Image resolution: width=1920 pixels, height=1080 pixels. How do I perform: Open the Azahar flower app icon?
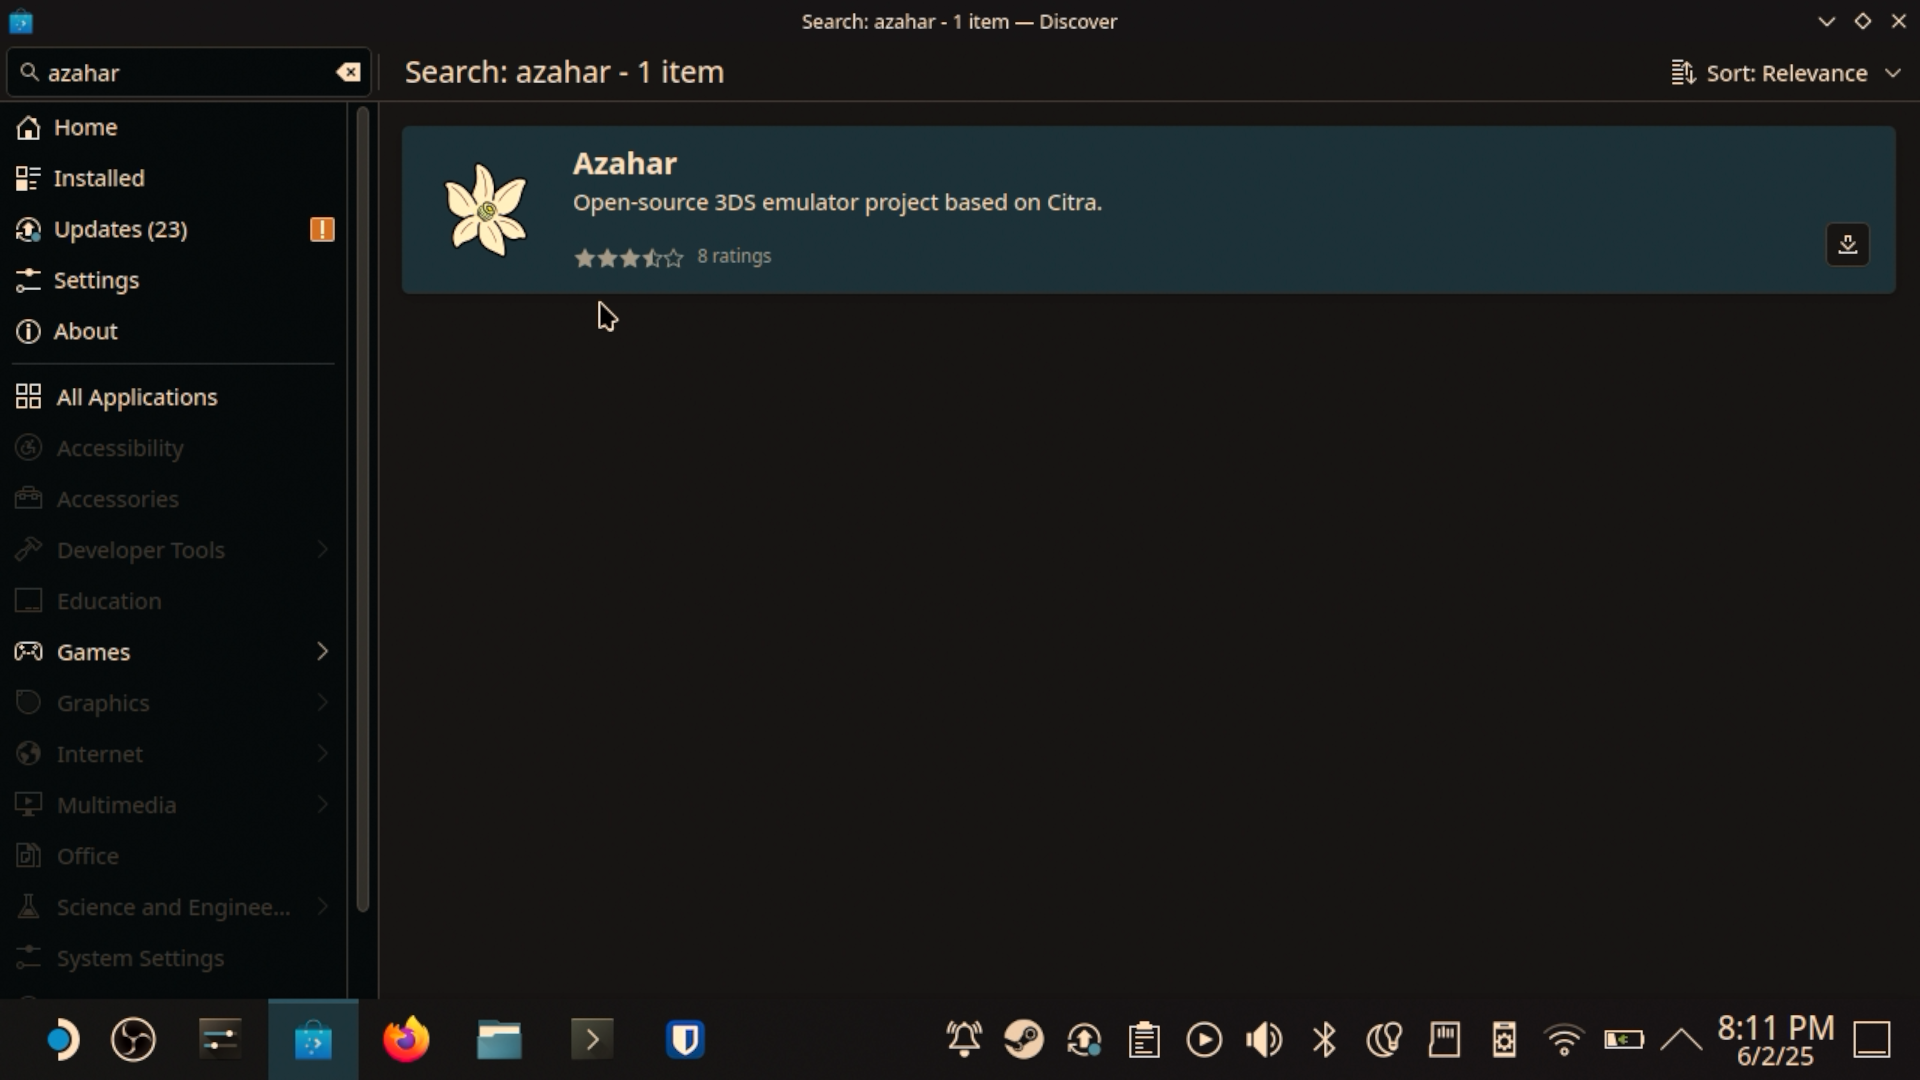click(x=486, y=210)
